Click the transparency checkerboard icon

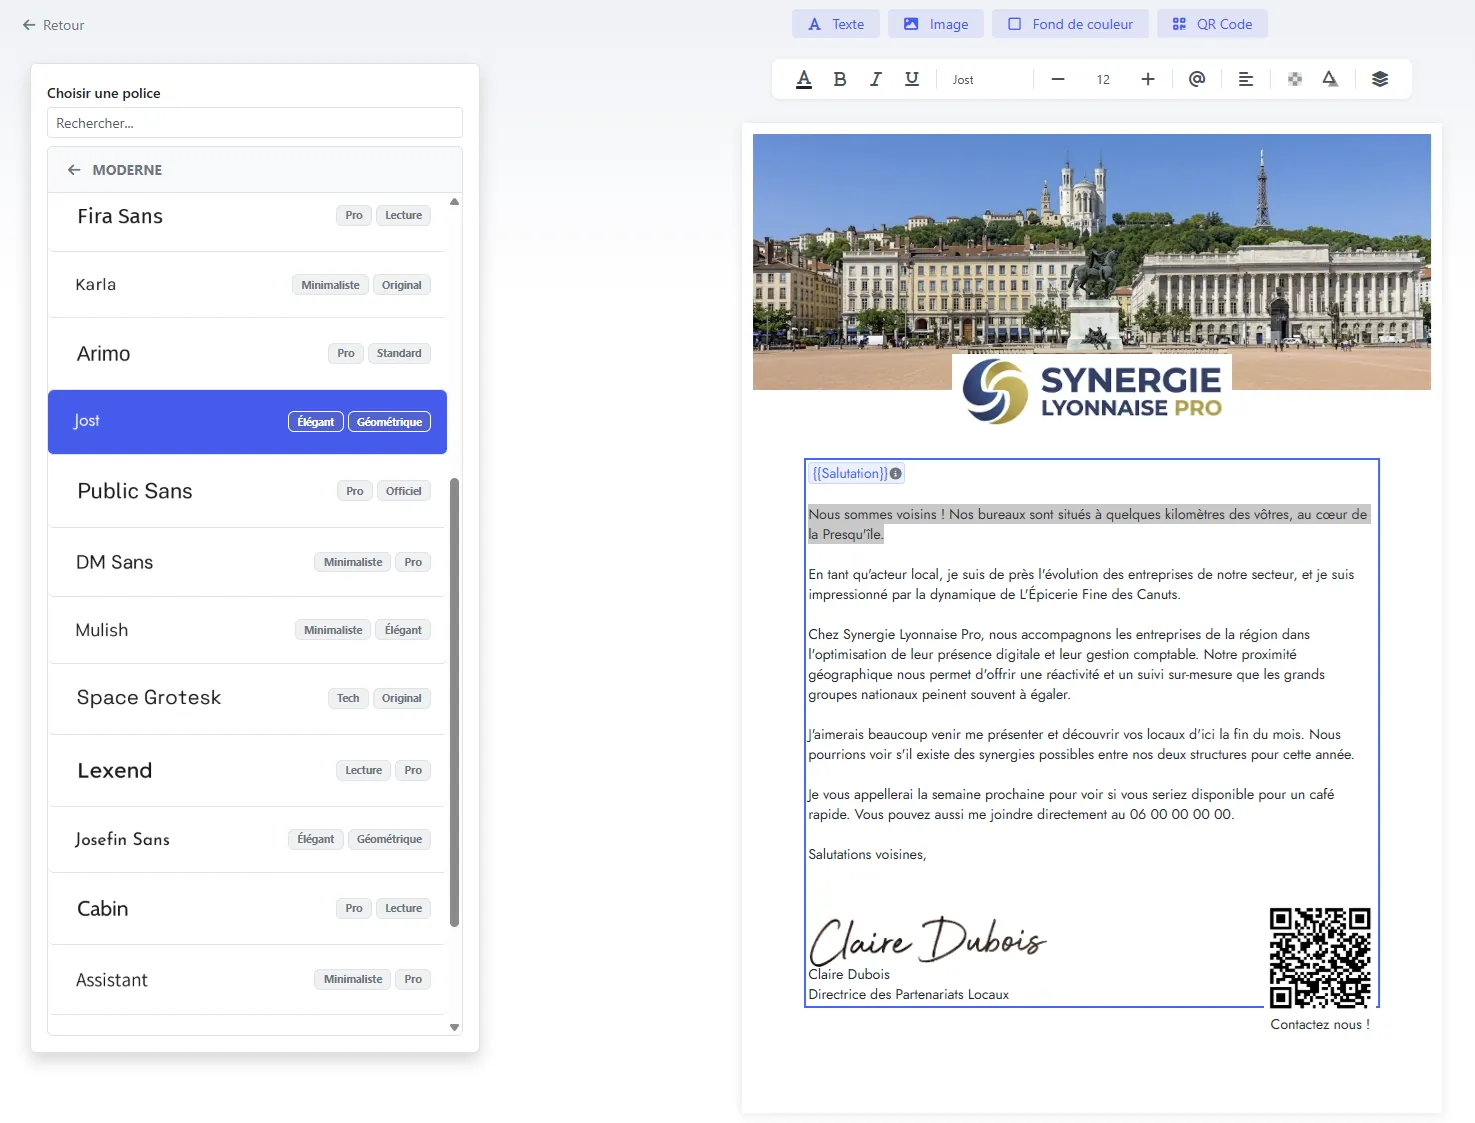pos(1295,79)
